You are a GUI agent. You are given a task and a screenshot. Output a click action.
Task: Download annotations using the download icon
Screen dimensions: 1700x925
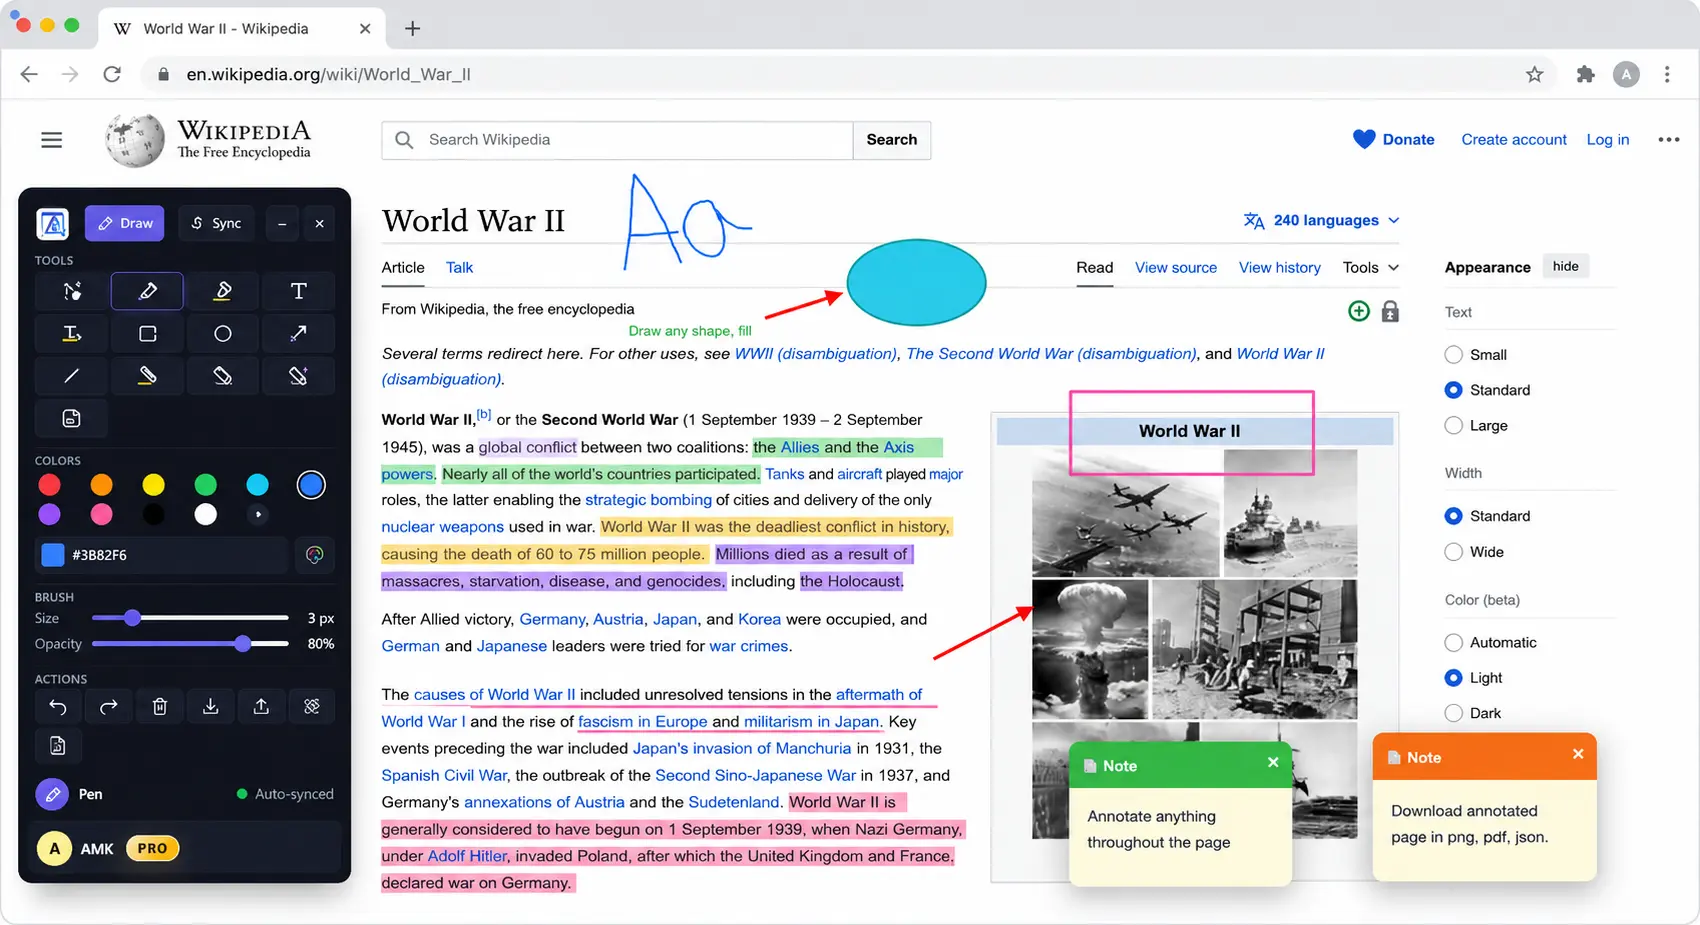click(x=210, y=707)
